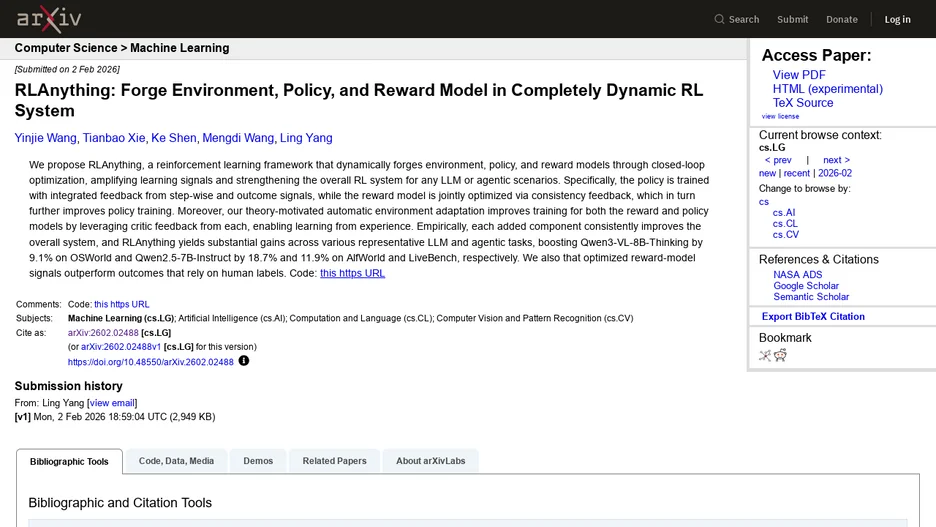Click the 'Computer Science > Machine Learning' breadcrumb

(x=122, y=48)
